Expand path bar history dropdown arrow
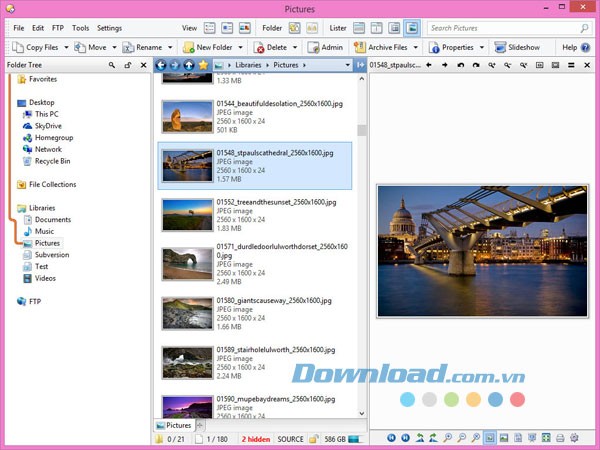The width and height of the screenshot is (600, 450). pyautogui.click(x=347, y=65)
